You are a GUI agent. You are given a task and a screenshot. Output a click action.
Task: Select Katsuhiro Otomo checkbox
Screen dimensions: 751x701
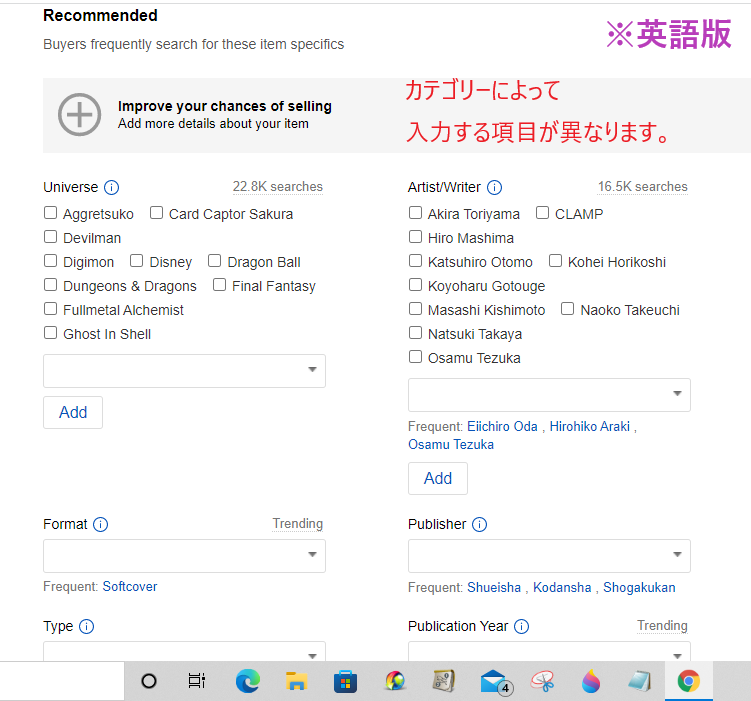pos(415,260)
